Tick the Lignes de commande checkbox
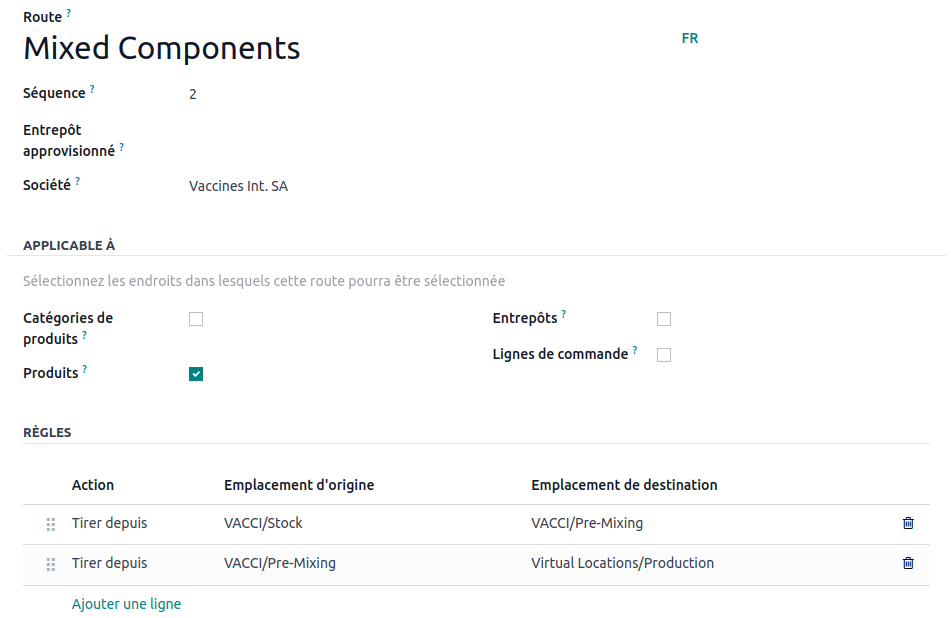The image size is (951, 618). point(664,355)
